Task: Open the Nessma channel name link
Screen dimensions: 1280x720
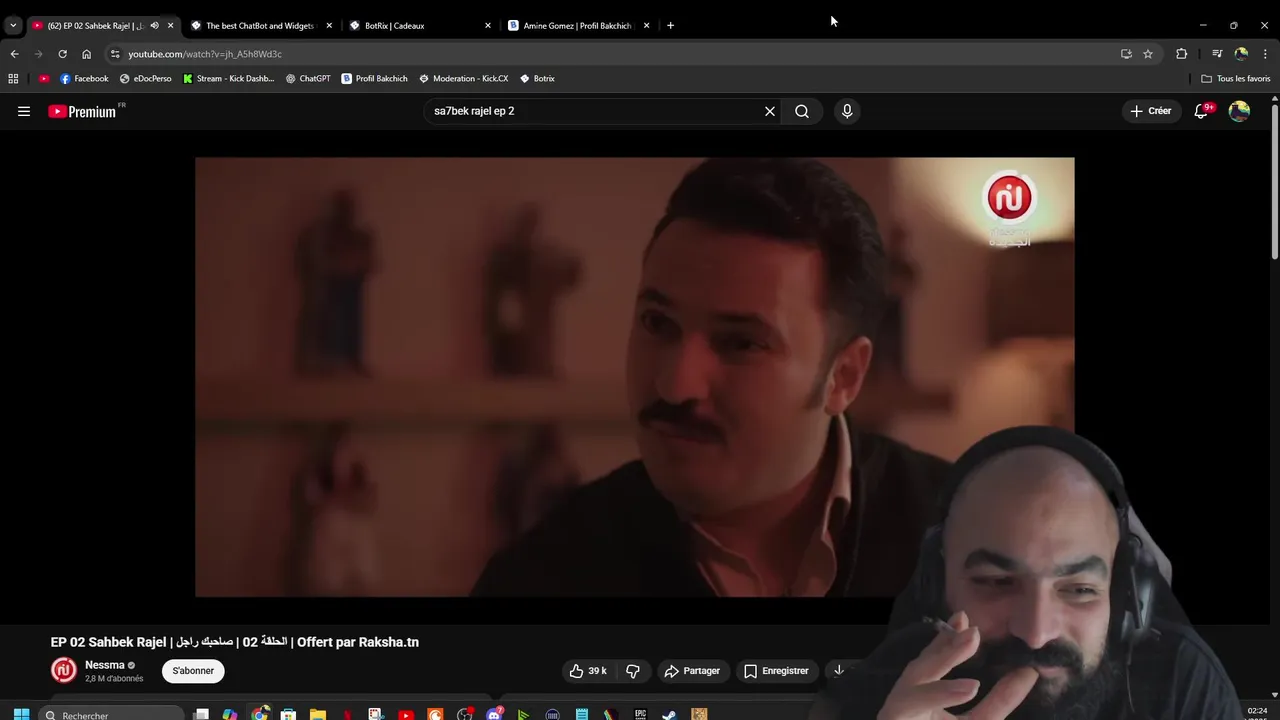Action: click(x=105, y=665)
